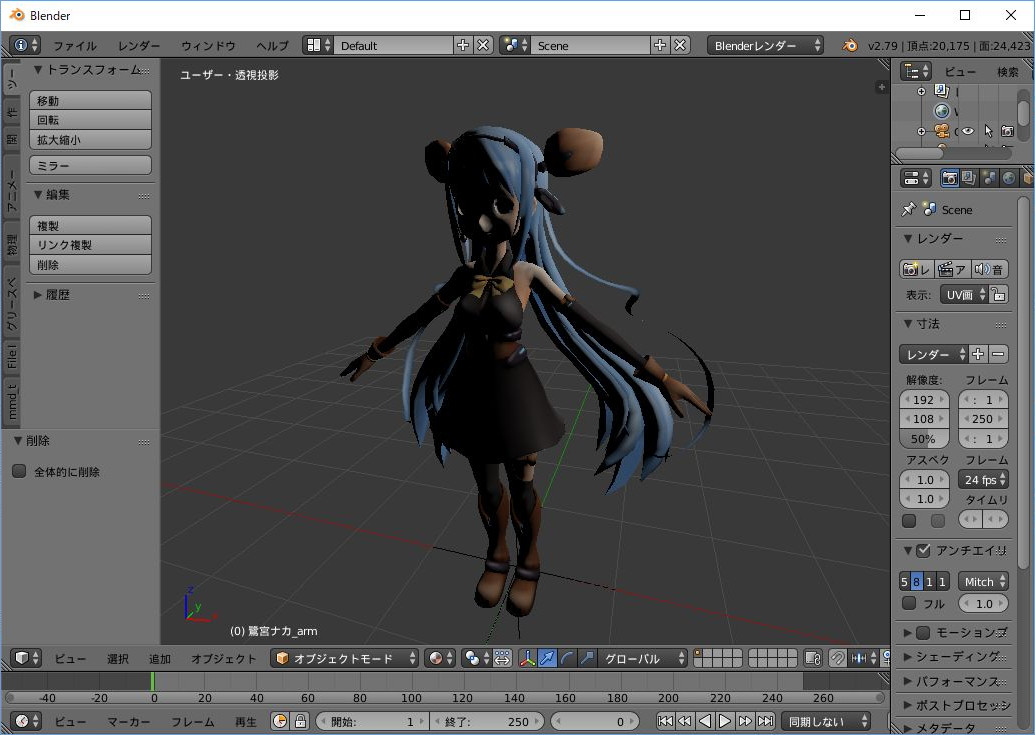Open the timeline マーカー menu

(x=128, y=722)
